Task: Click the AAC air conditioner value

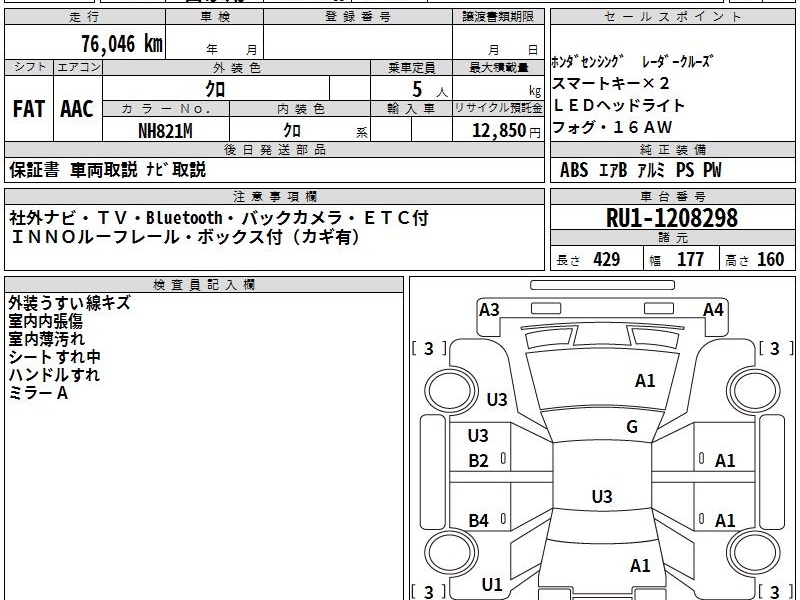Action: [x=77, y=109]
